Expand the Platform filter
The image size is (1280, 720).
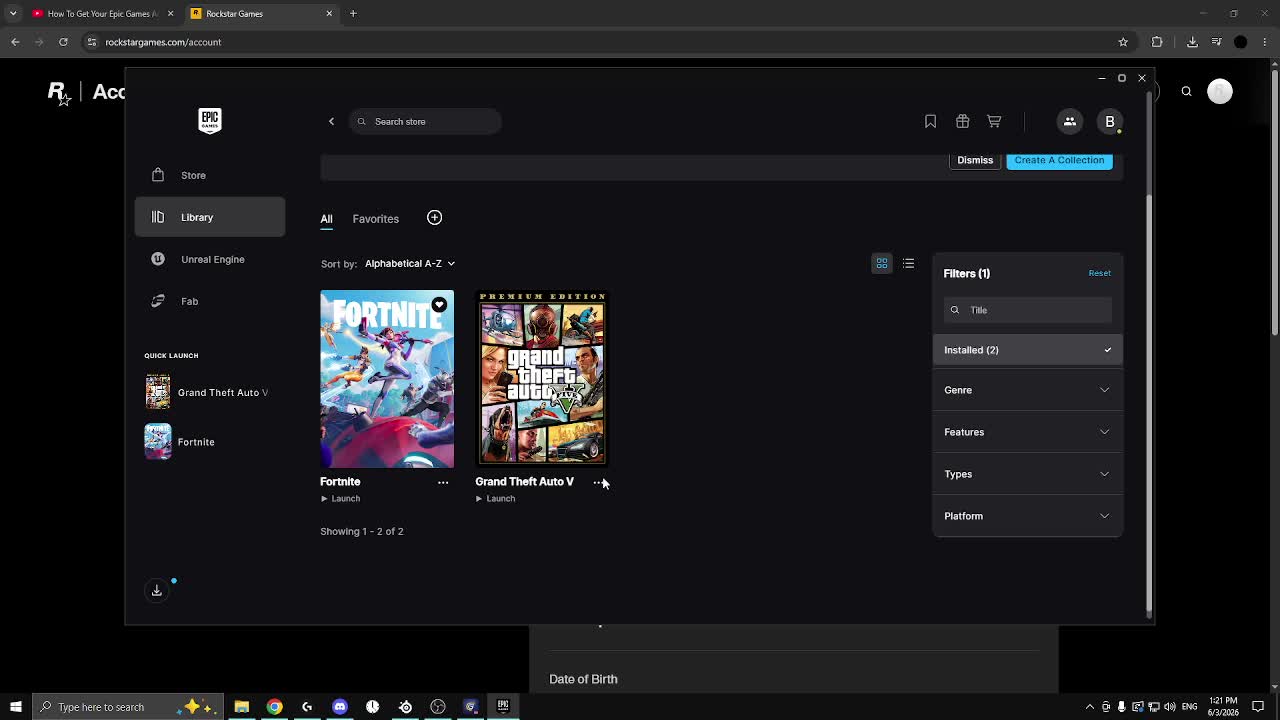coord(1028,516)
